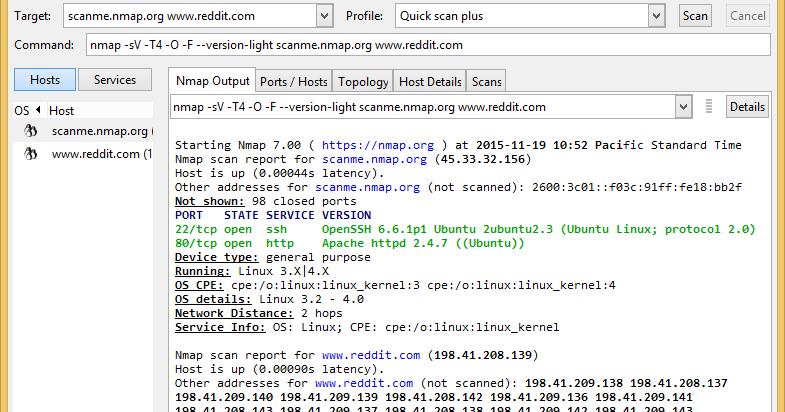This screenshot has width=785, height=412.
Task: Click the 'OpenSSH 6.6.1p1' version text
Action: click(x=374, y=229)
